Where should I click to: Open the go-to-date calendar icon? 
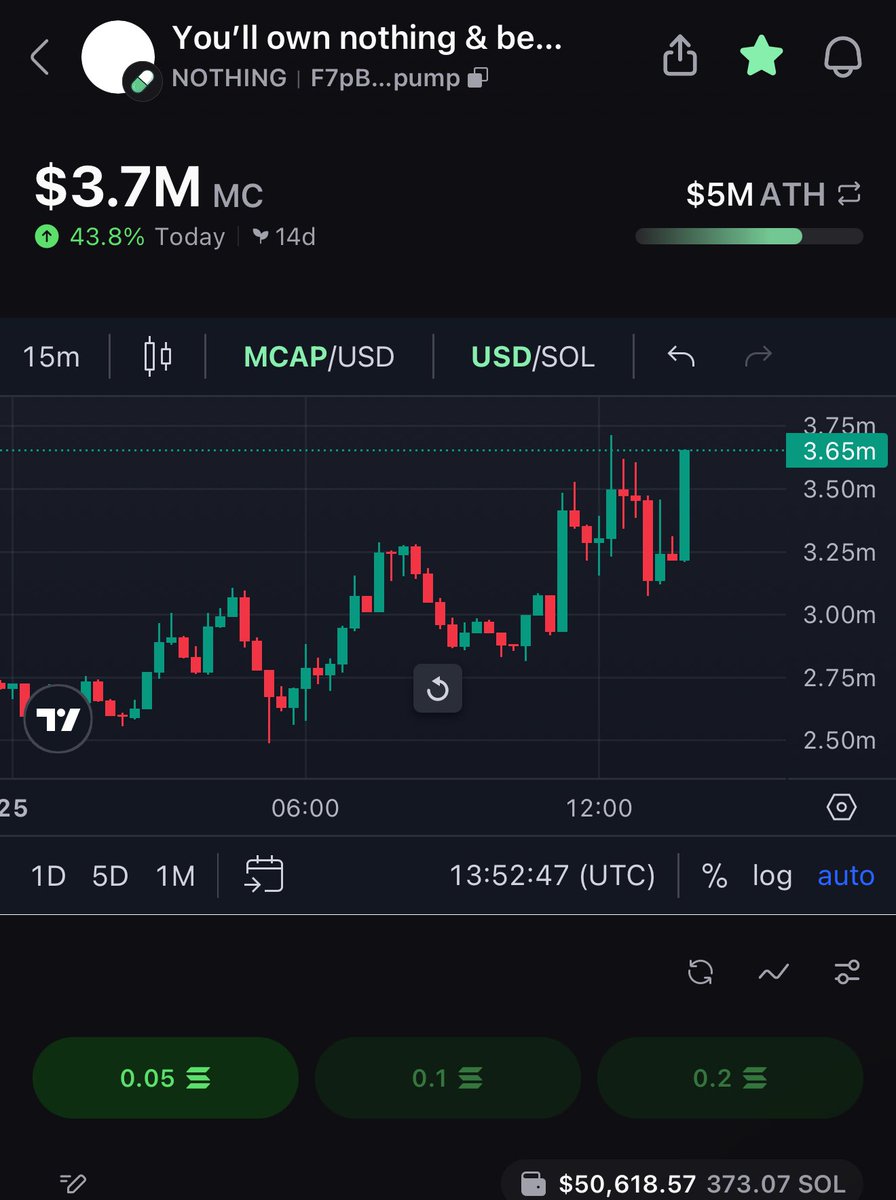264,875
